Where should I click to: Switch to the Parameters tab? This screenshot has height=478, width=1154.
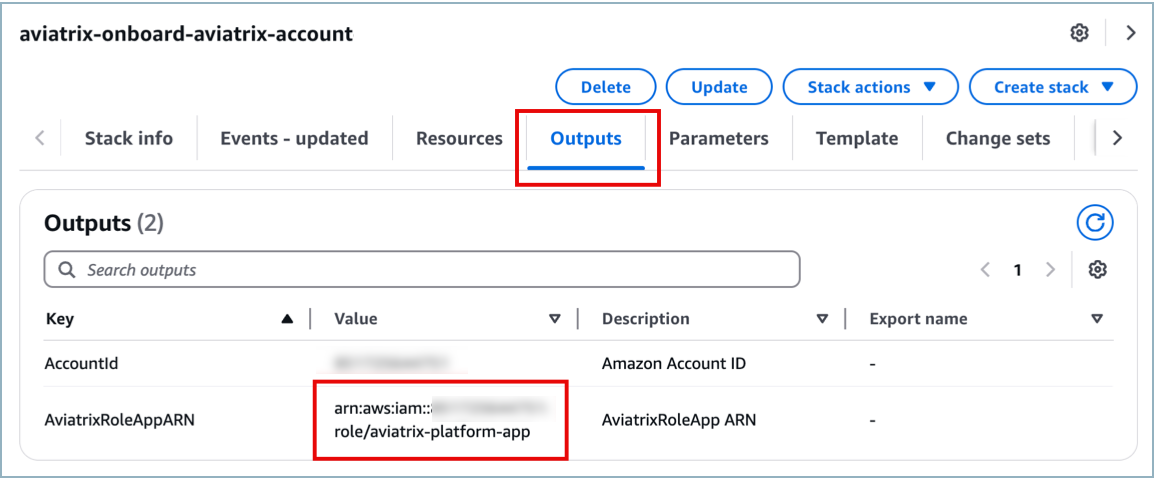pyautogui.click(x=718, y=139)
